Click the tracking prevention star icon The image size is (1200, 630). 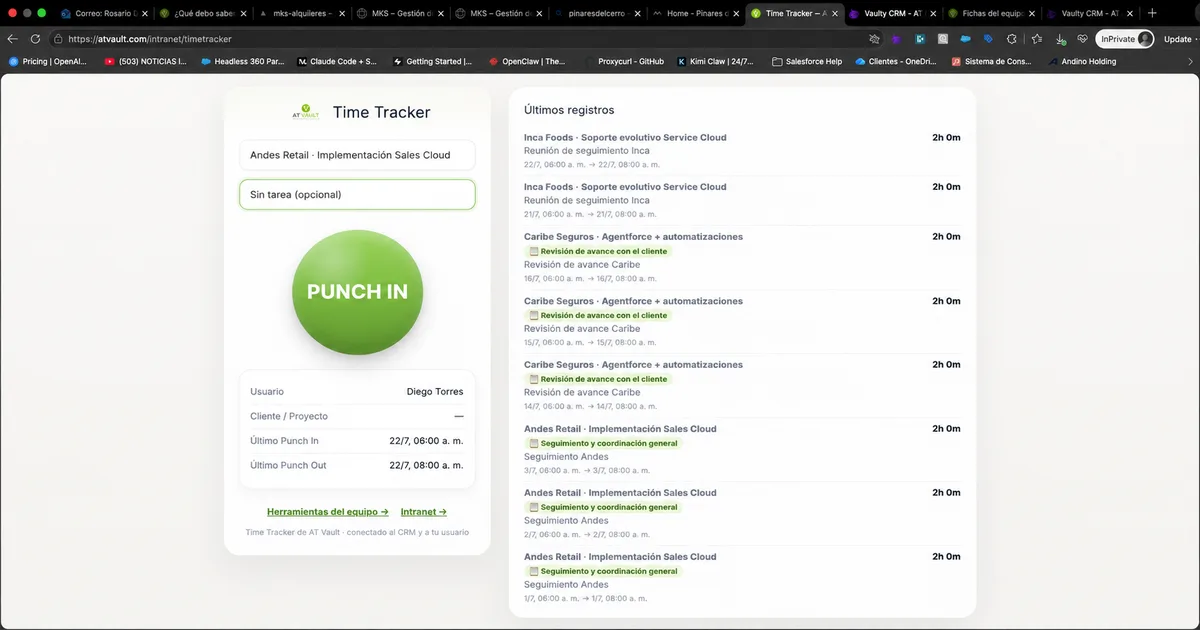tap(875, 39)
